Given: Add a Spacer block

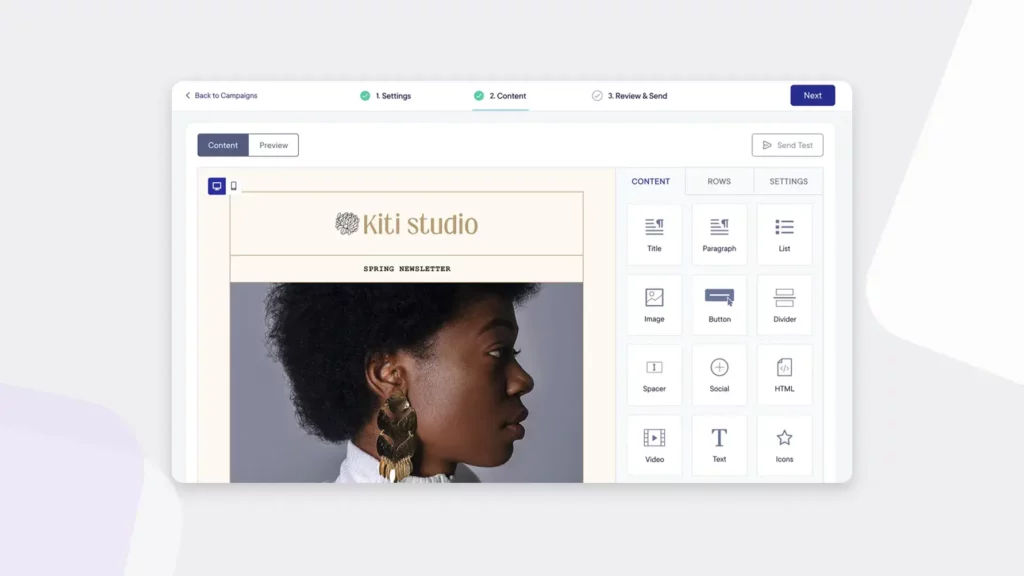Looking at the screenshot, I should click(654, 375).
